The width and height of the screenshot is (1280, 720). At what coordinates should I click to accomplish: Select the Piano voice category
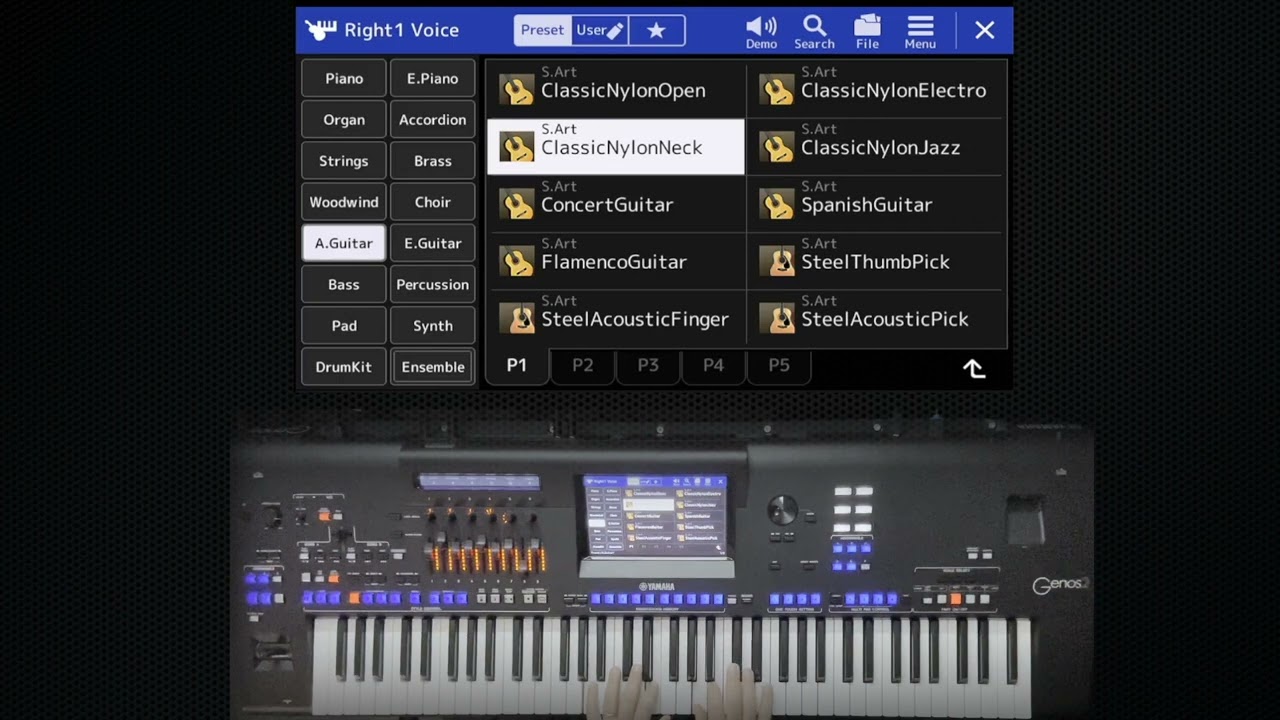point(344,78)
